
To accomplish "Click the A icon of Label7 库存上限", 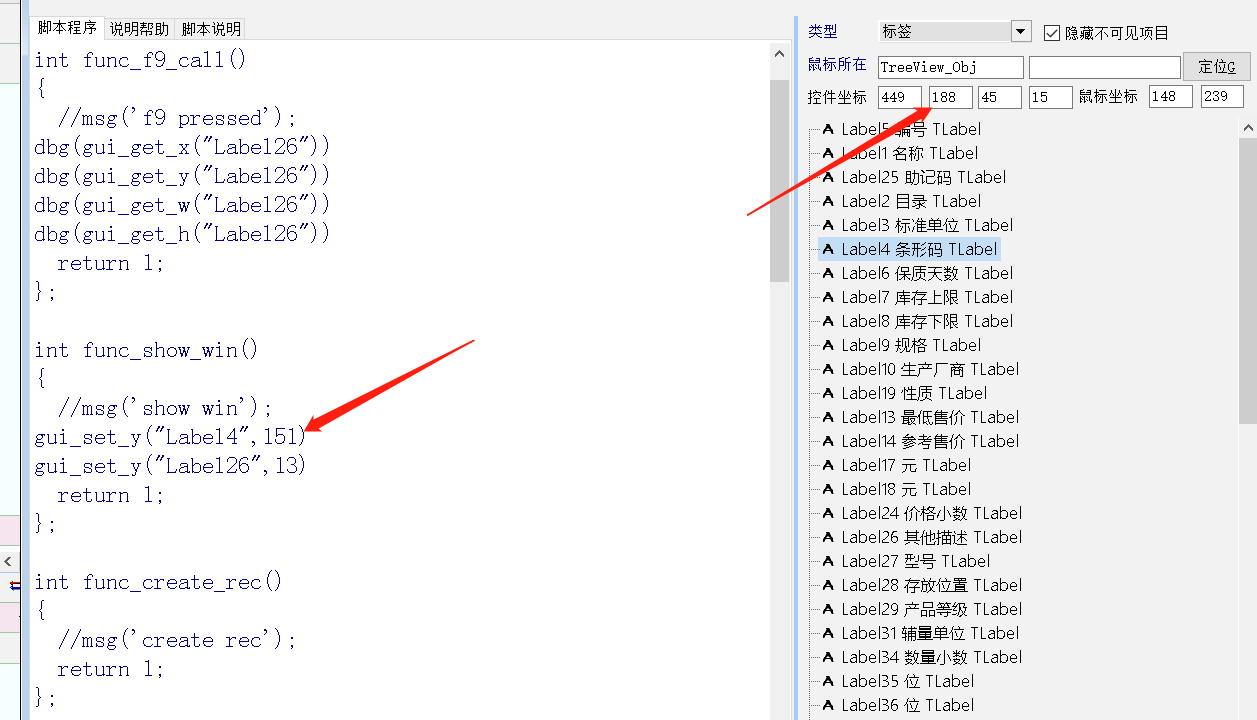I will pos(828,297).
